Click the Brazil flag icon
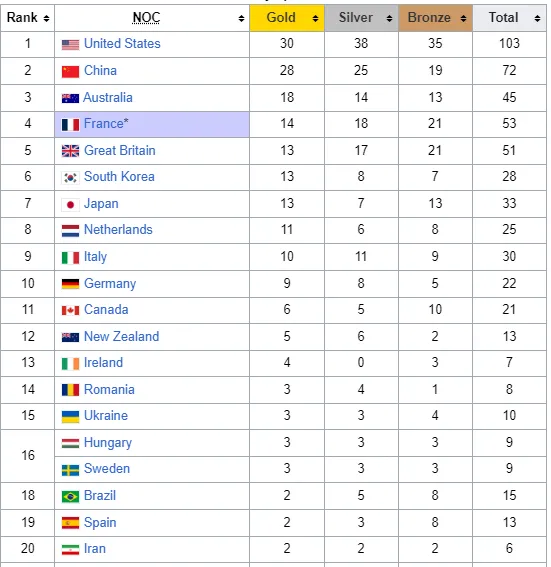The image size is (551, 567). (x=70, y=496)
